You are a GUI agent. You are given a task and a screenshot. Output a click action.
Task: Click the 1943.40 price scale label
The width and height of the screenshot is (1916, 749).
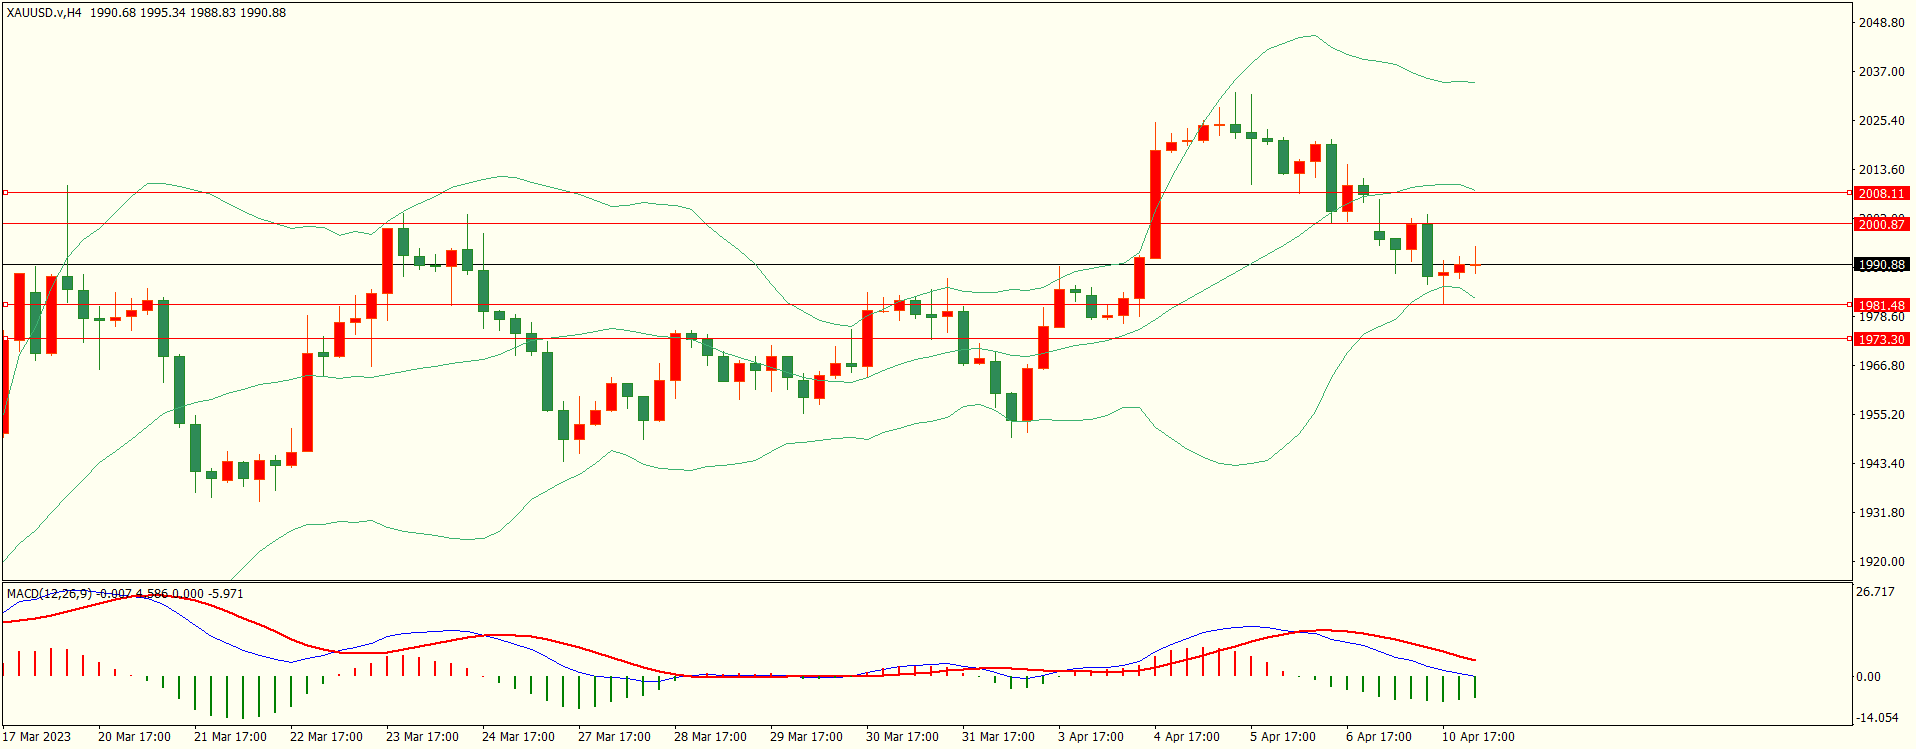click(x=1881, y=464)
